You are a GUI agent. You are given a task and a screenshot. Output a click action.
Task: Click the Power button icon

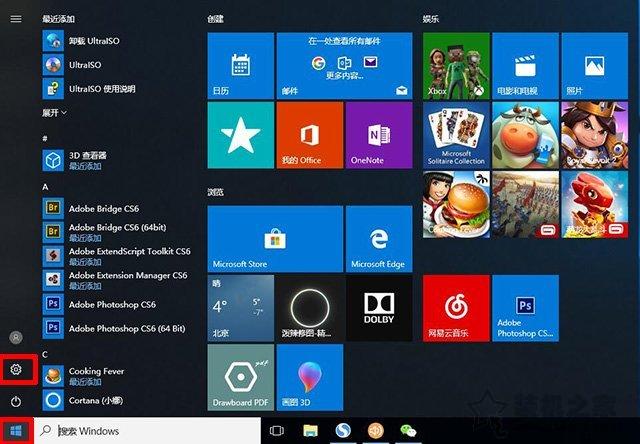tap(16, 402)
